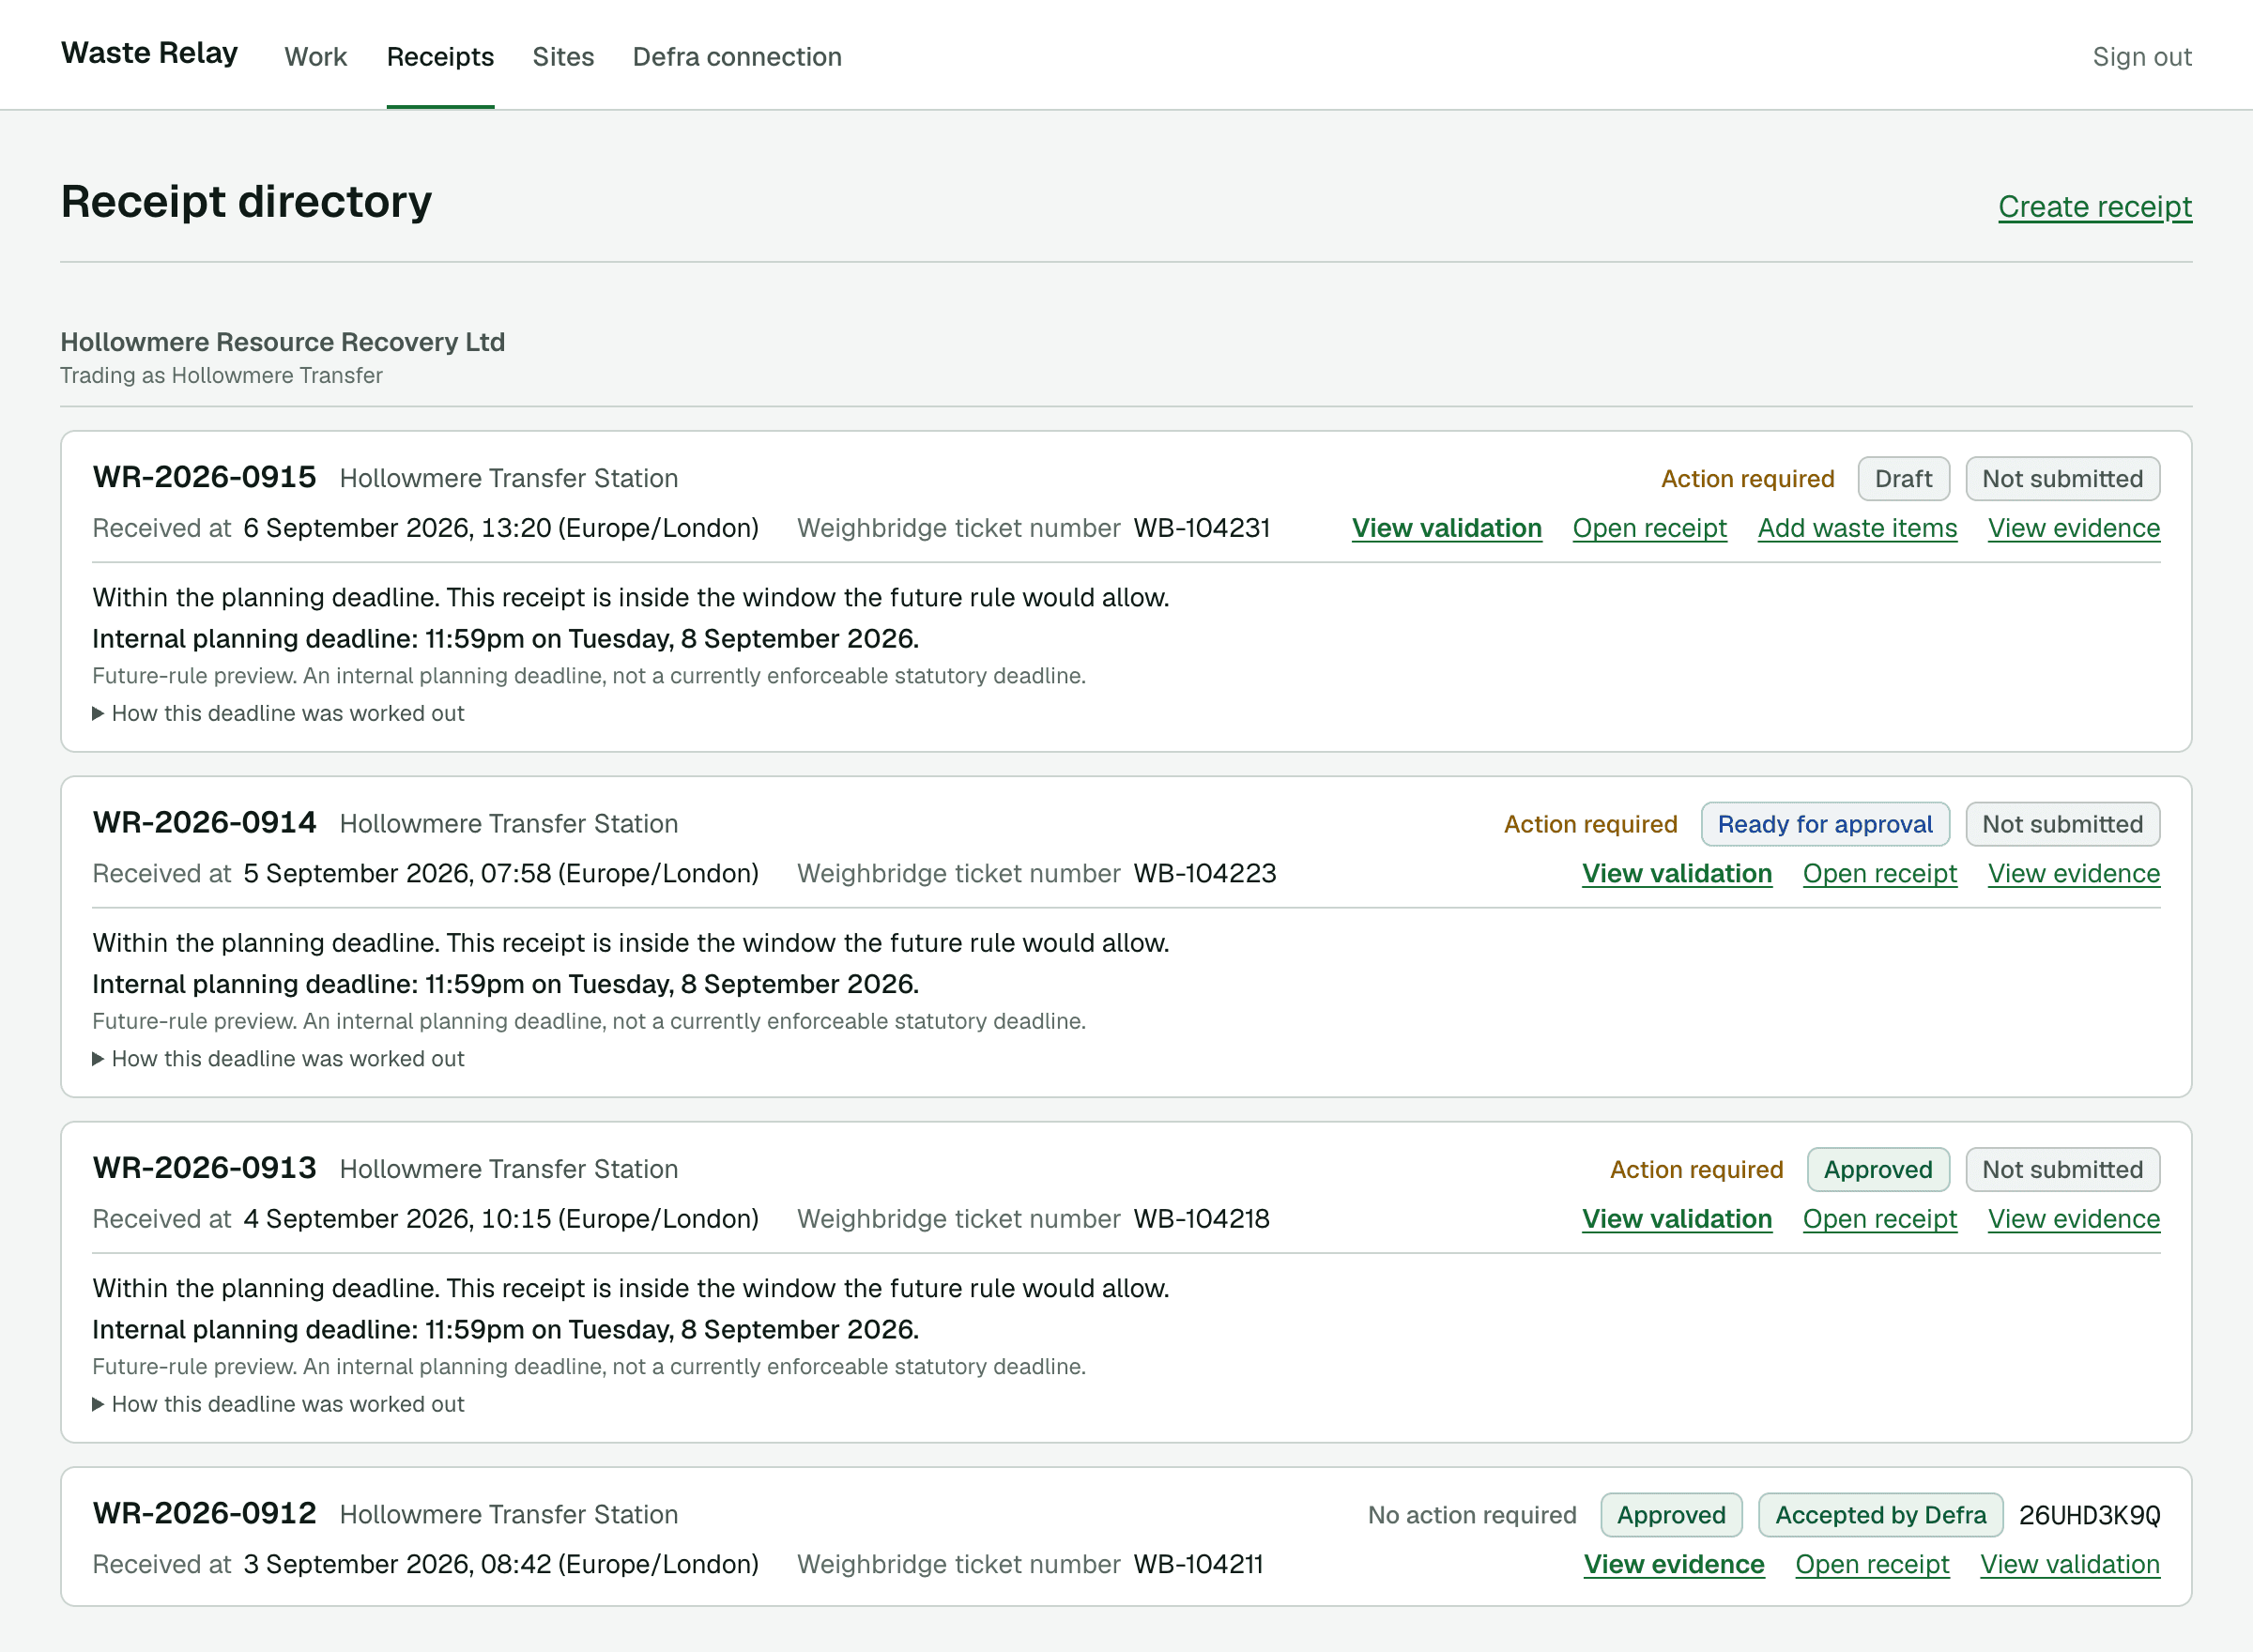Add waste items to WR-2026-0915
This screenshot has width=2253, height=1652.
[1857, 528]
